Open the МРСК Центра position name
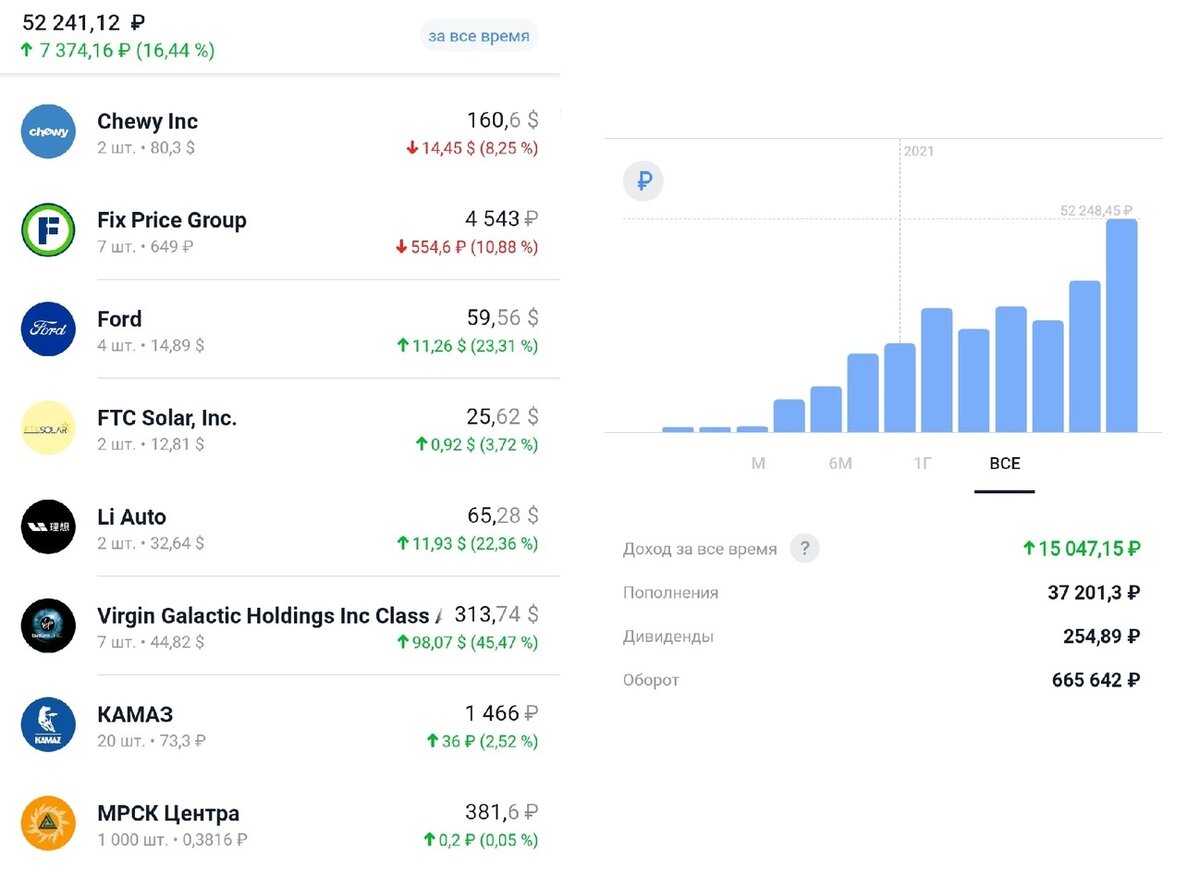Screen dimensions: 1200x890 pos(168,814)
